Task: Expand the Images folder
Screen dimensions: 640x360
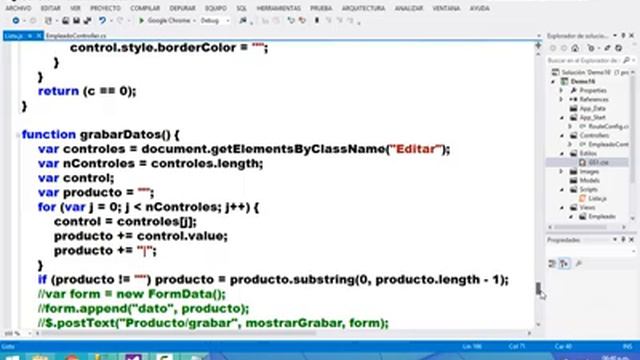Action: coord(562,171)
